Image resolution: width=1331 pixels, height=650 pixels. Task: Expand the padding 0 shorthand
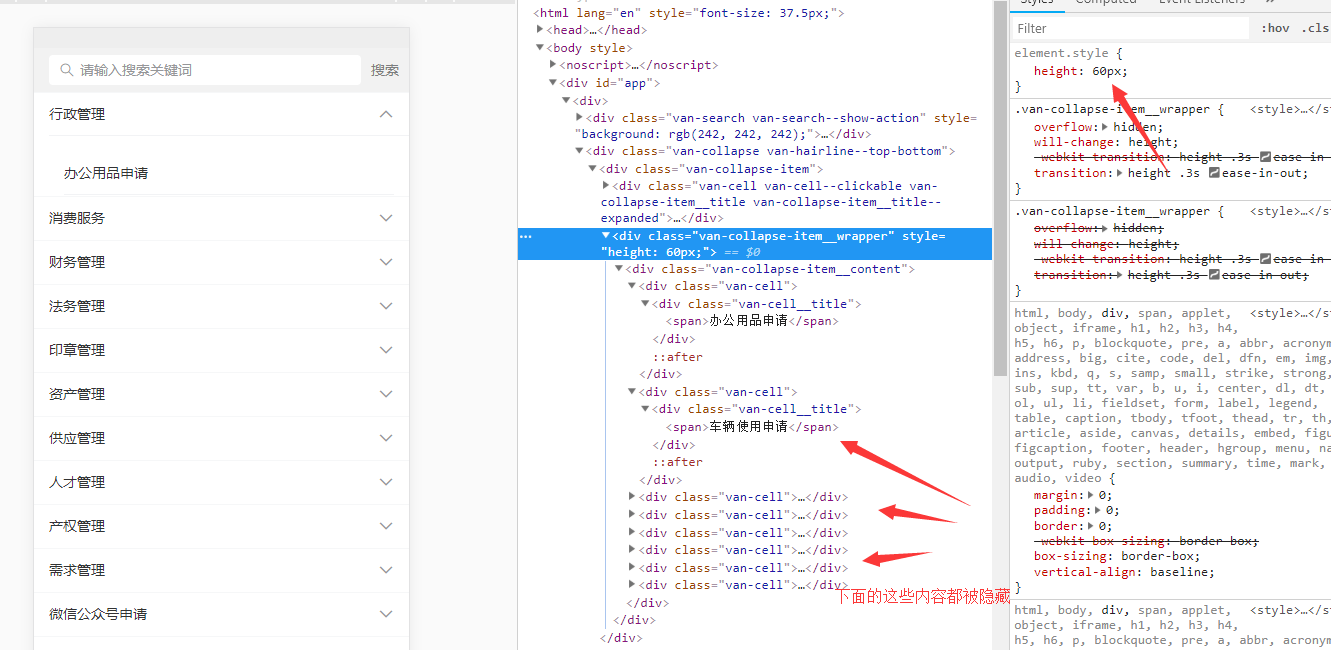tap(1098, 510)
